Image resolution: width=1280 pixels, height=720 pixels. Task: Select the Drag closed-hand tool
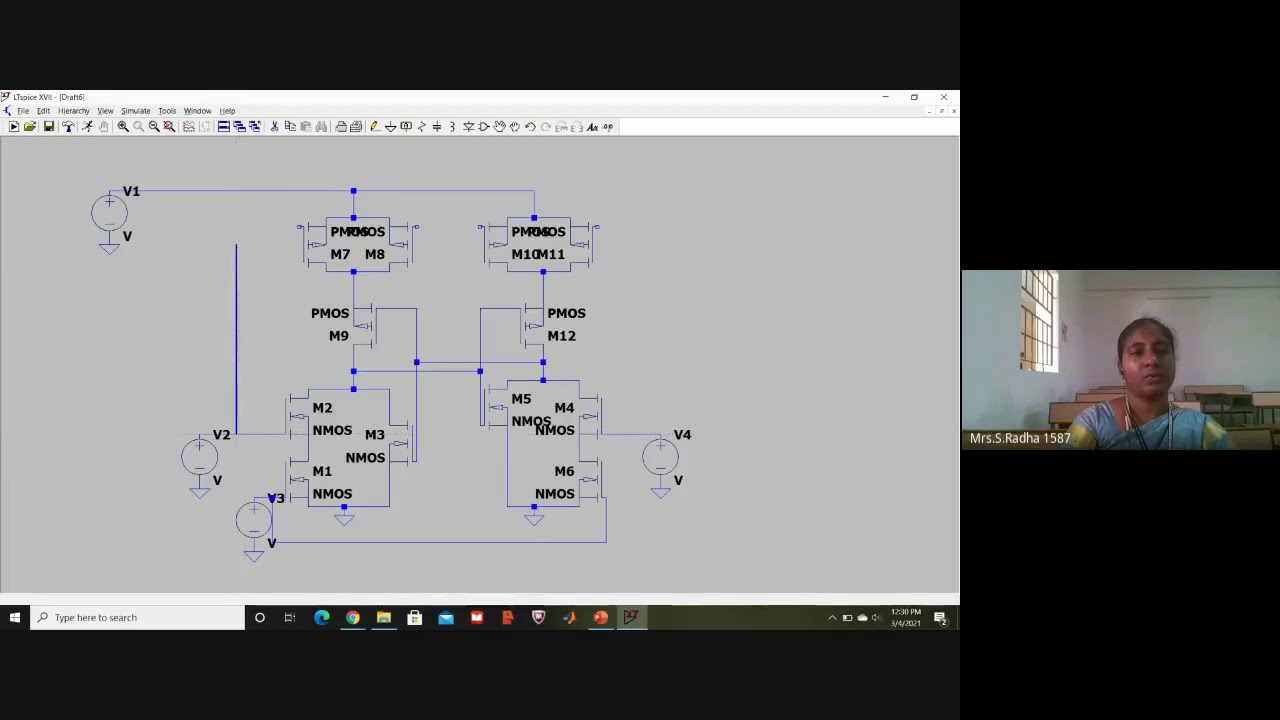coord(514,127)
